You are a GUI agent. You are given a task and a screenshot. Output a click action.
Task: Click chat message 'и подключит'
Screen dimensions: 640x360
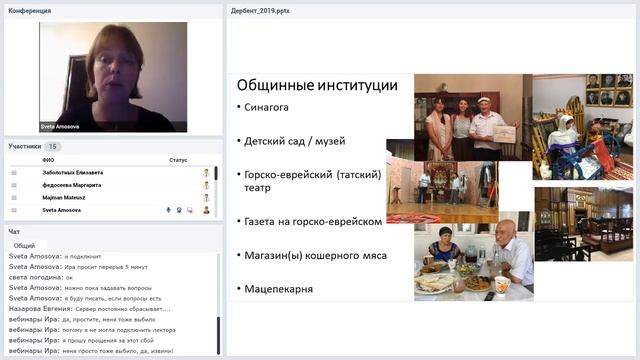click(x=83, y=256)
